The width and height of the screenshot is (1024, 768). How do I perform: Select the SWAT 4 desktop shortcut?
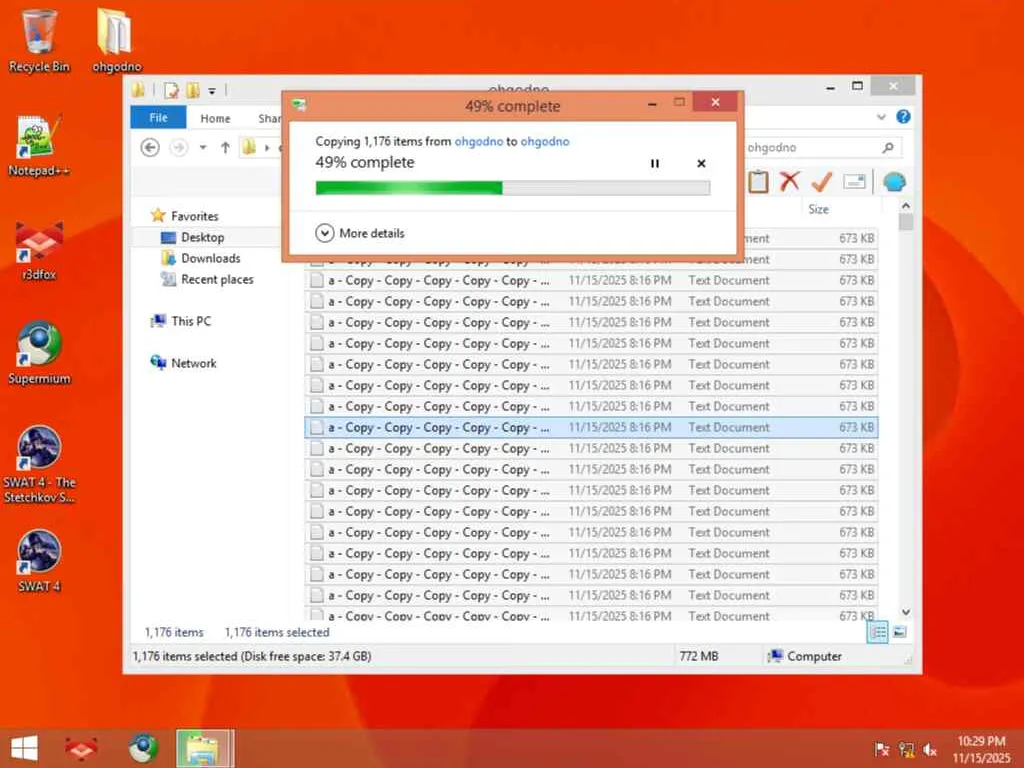[x=39, y=561]
